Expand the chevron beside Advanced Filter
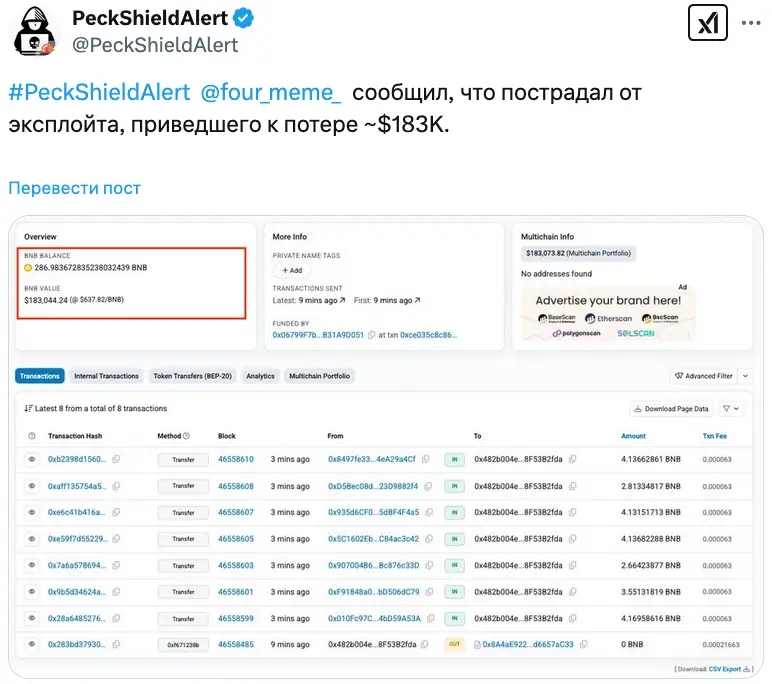 746,376
